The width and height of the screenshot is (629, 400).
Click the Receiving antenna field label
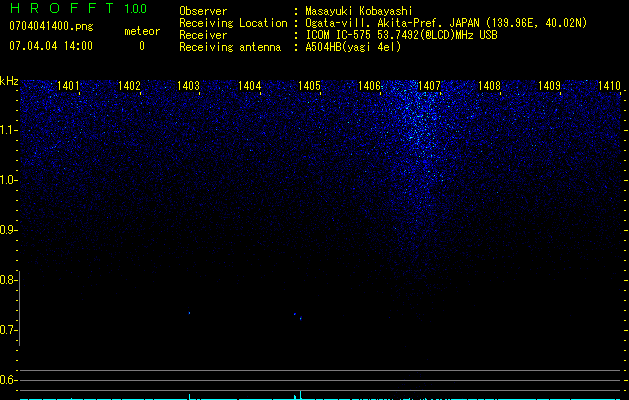click(x=230, y=47)
